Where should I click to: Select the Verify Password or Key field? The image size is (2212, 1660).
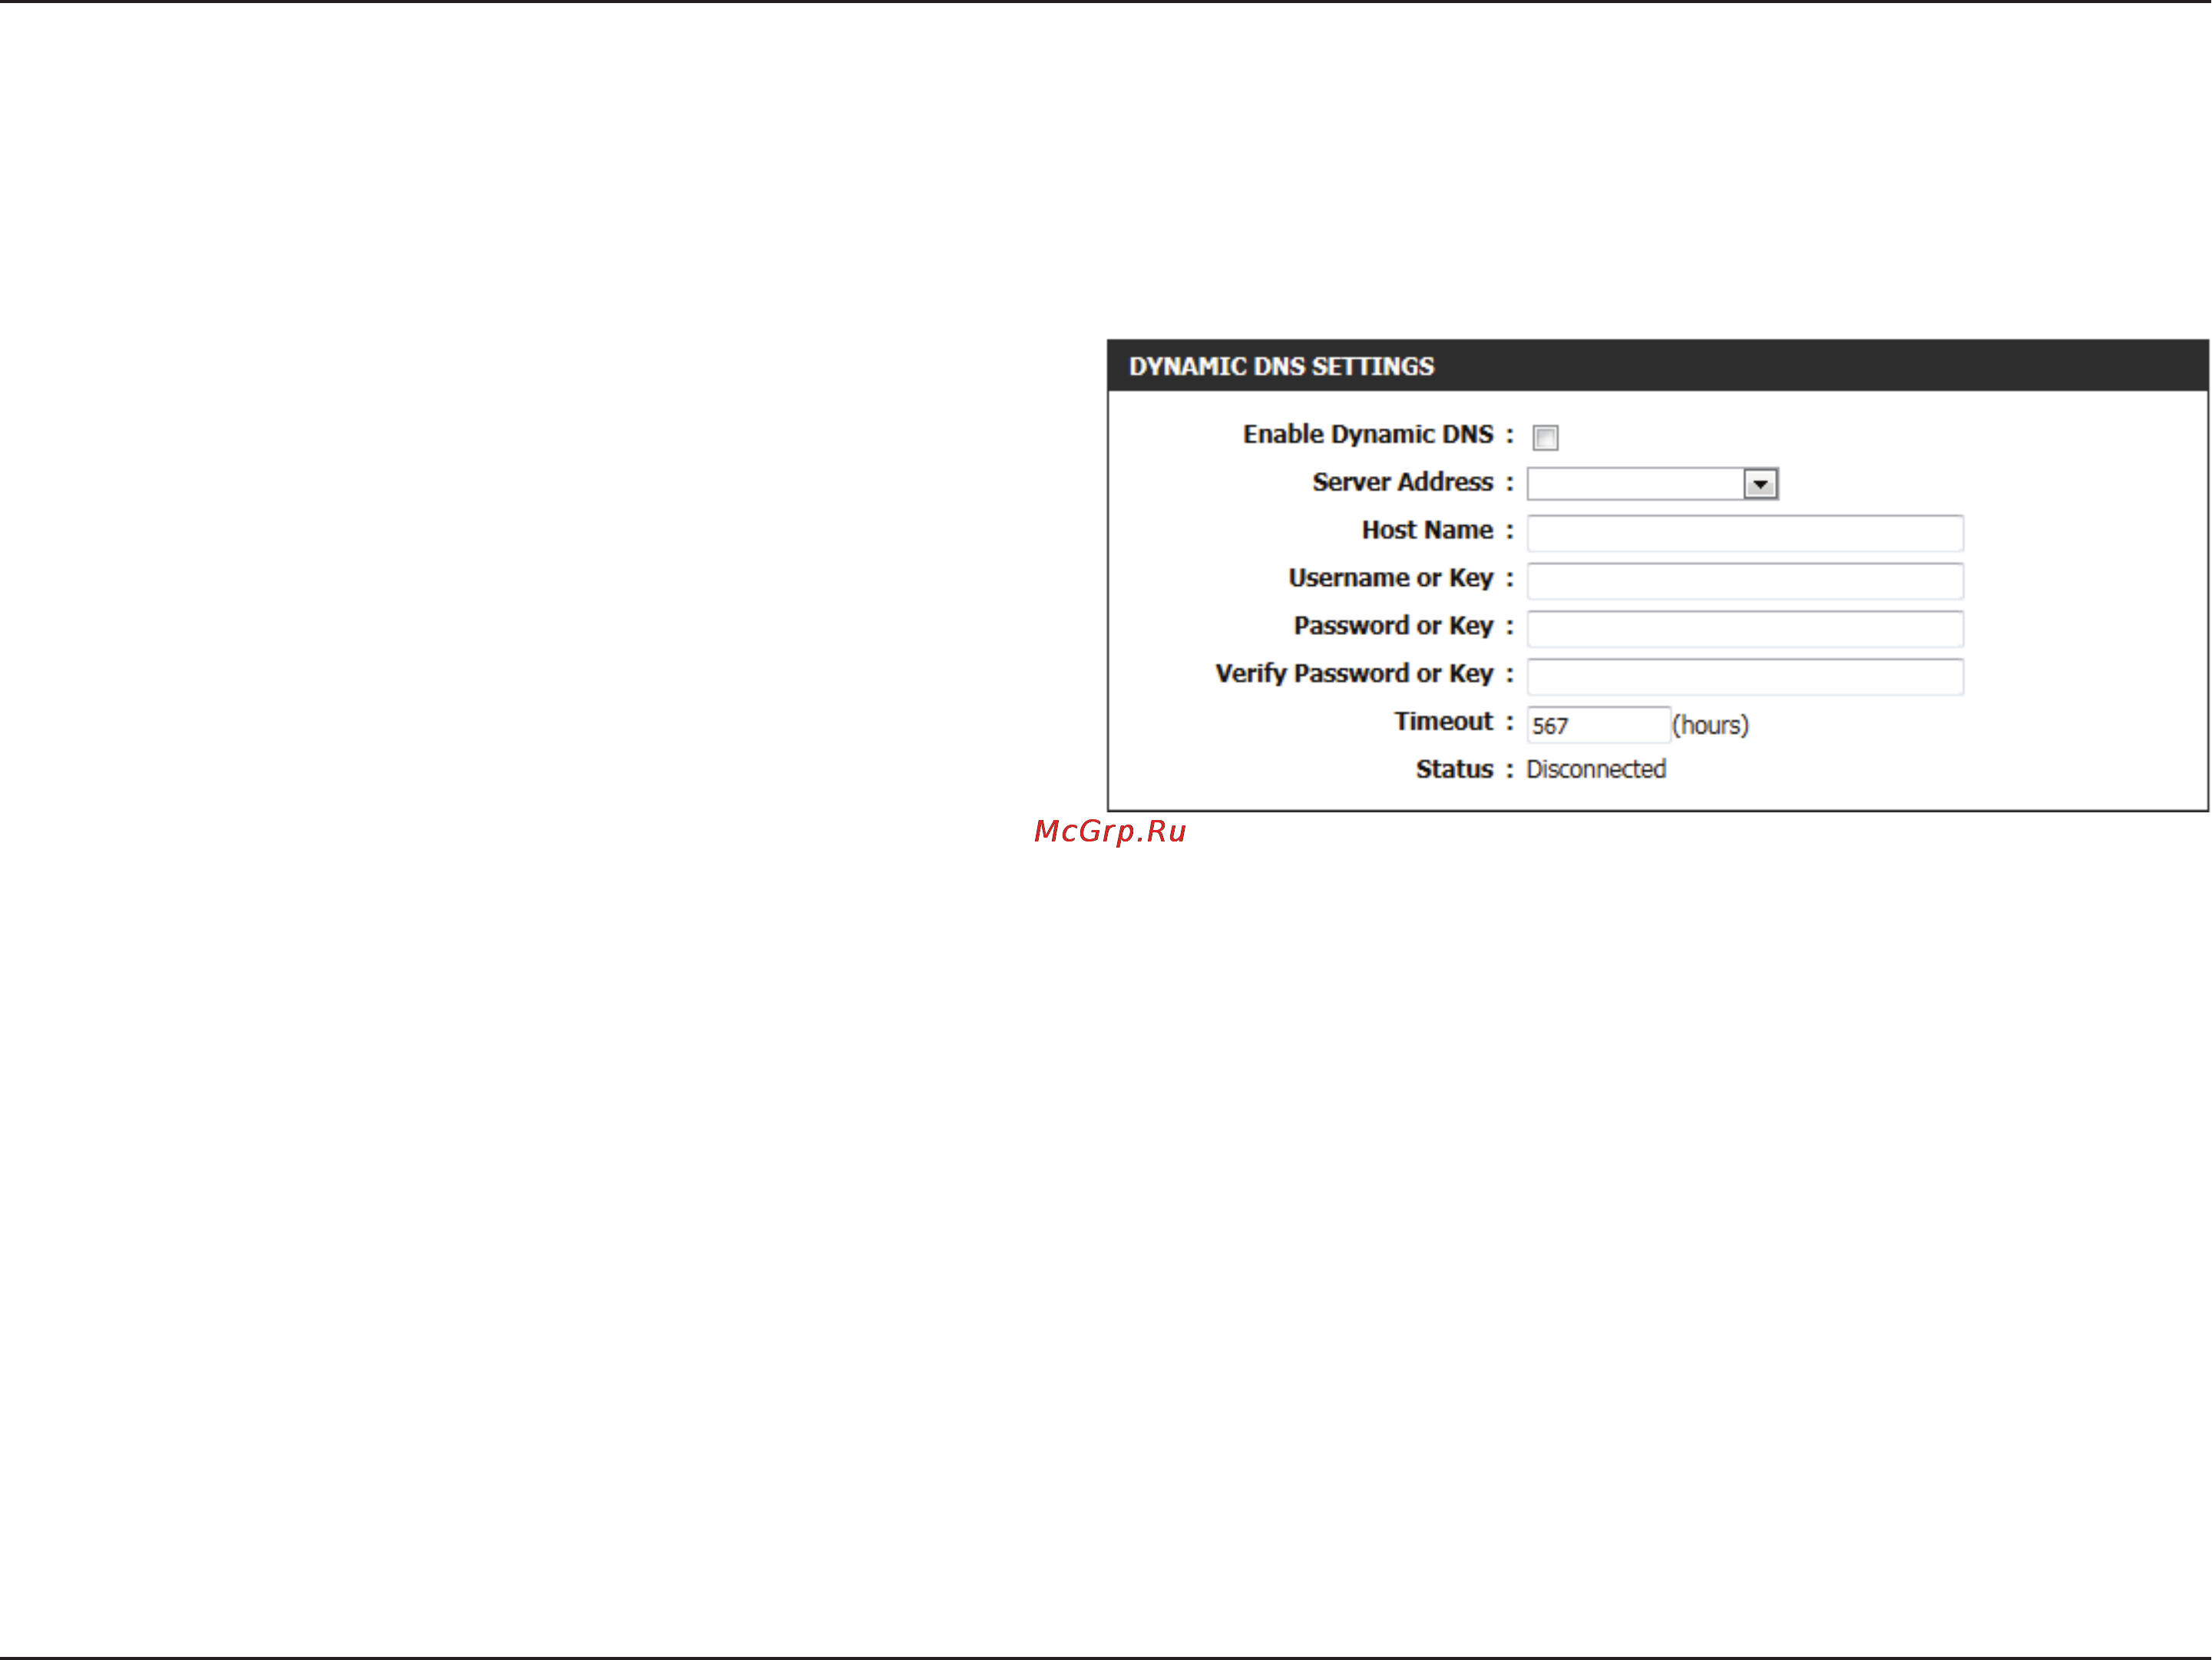(x=1745, y=677)
